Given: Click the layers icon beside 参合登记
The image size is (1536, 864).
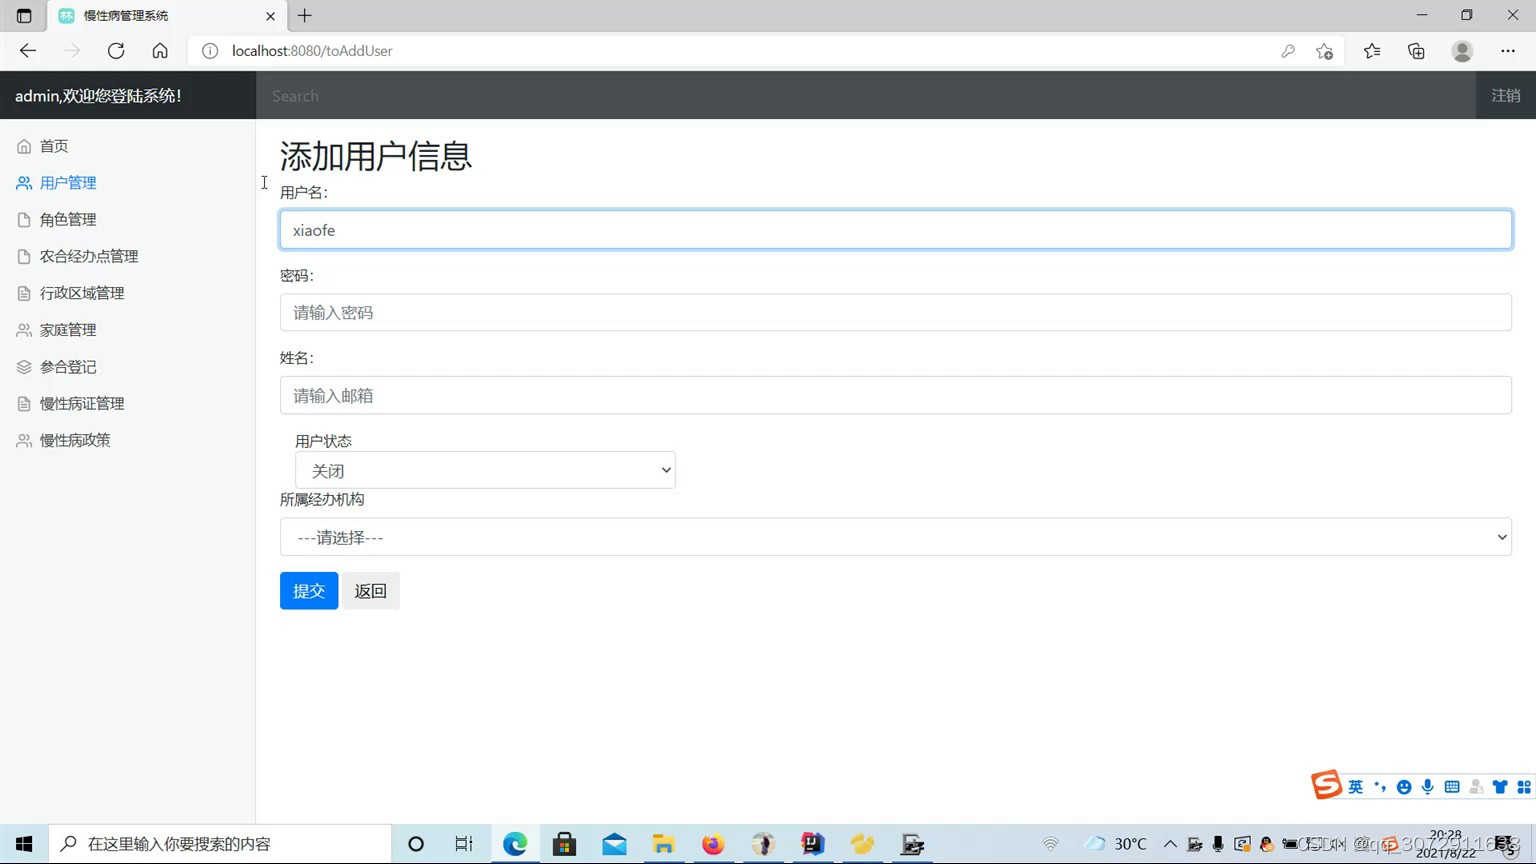Looking at the screenshot, I should (24, 367).
